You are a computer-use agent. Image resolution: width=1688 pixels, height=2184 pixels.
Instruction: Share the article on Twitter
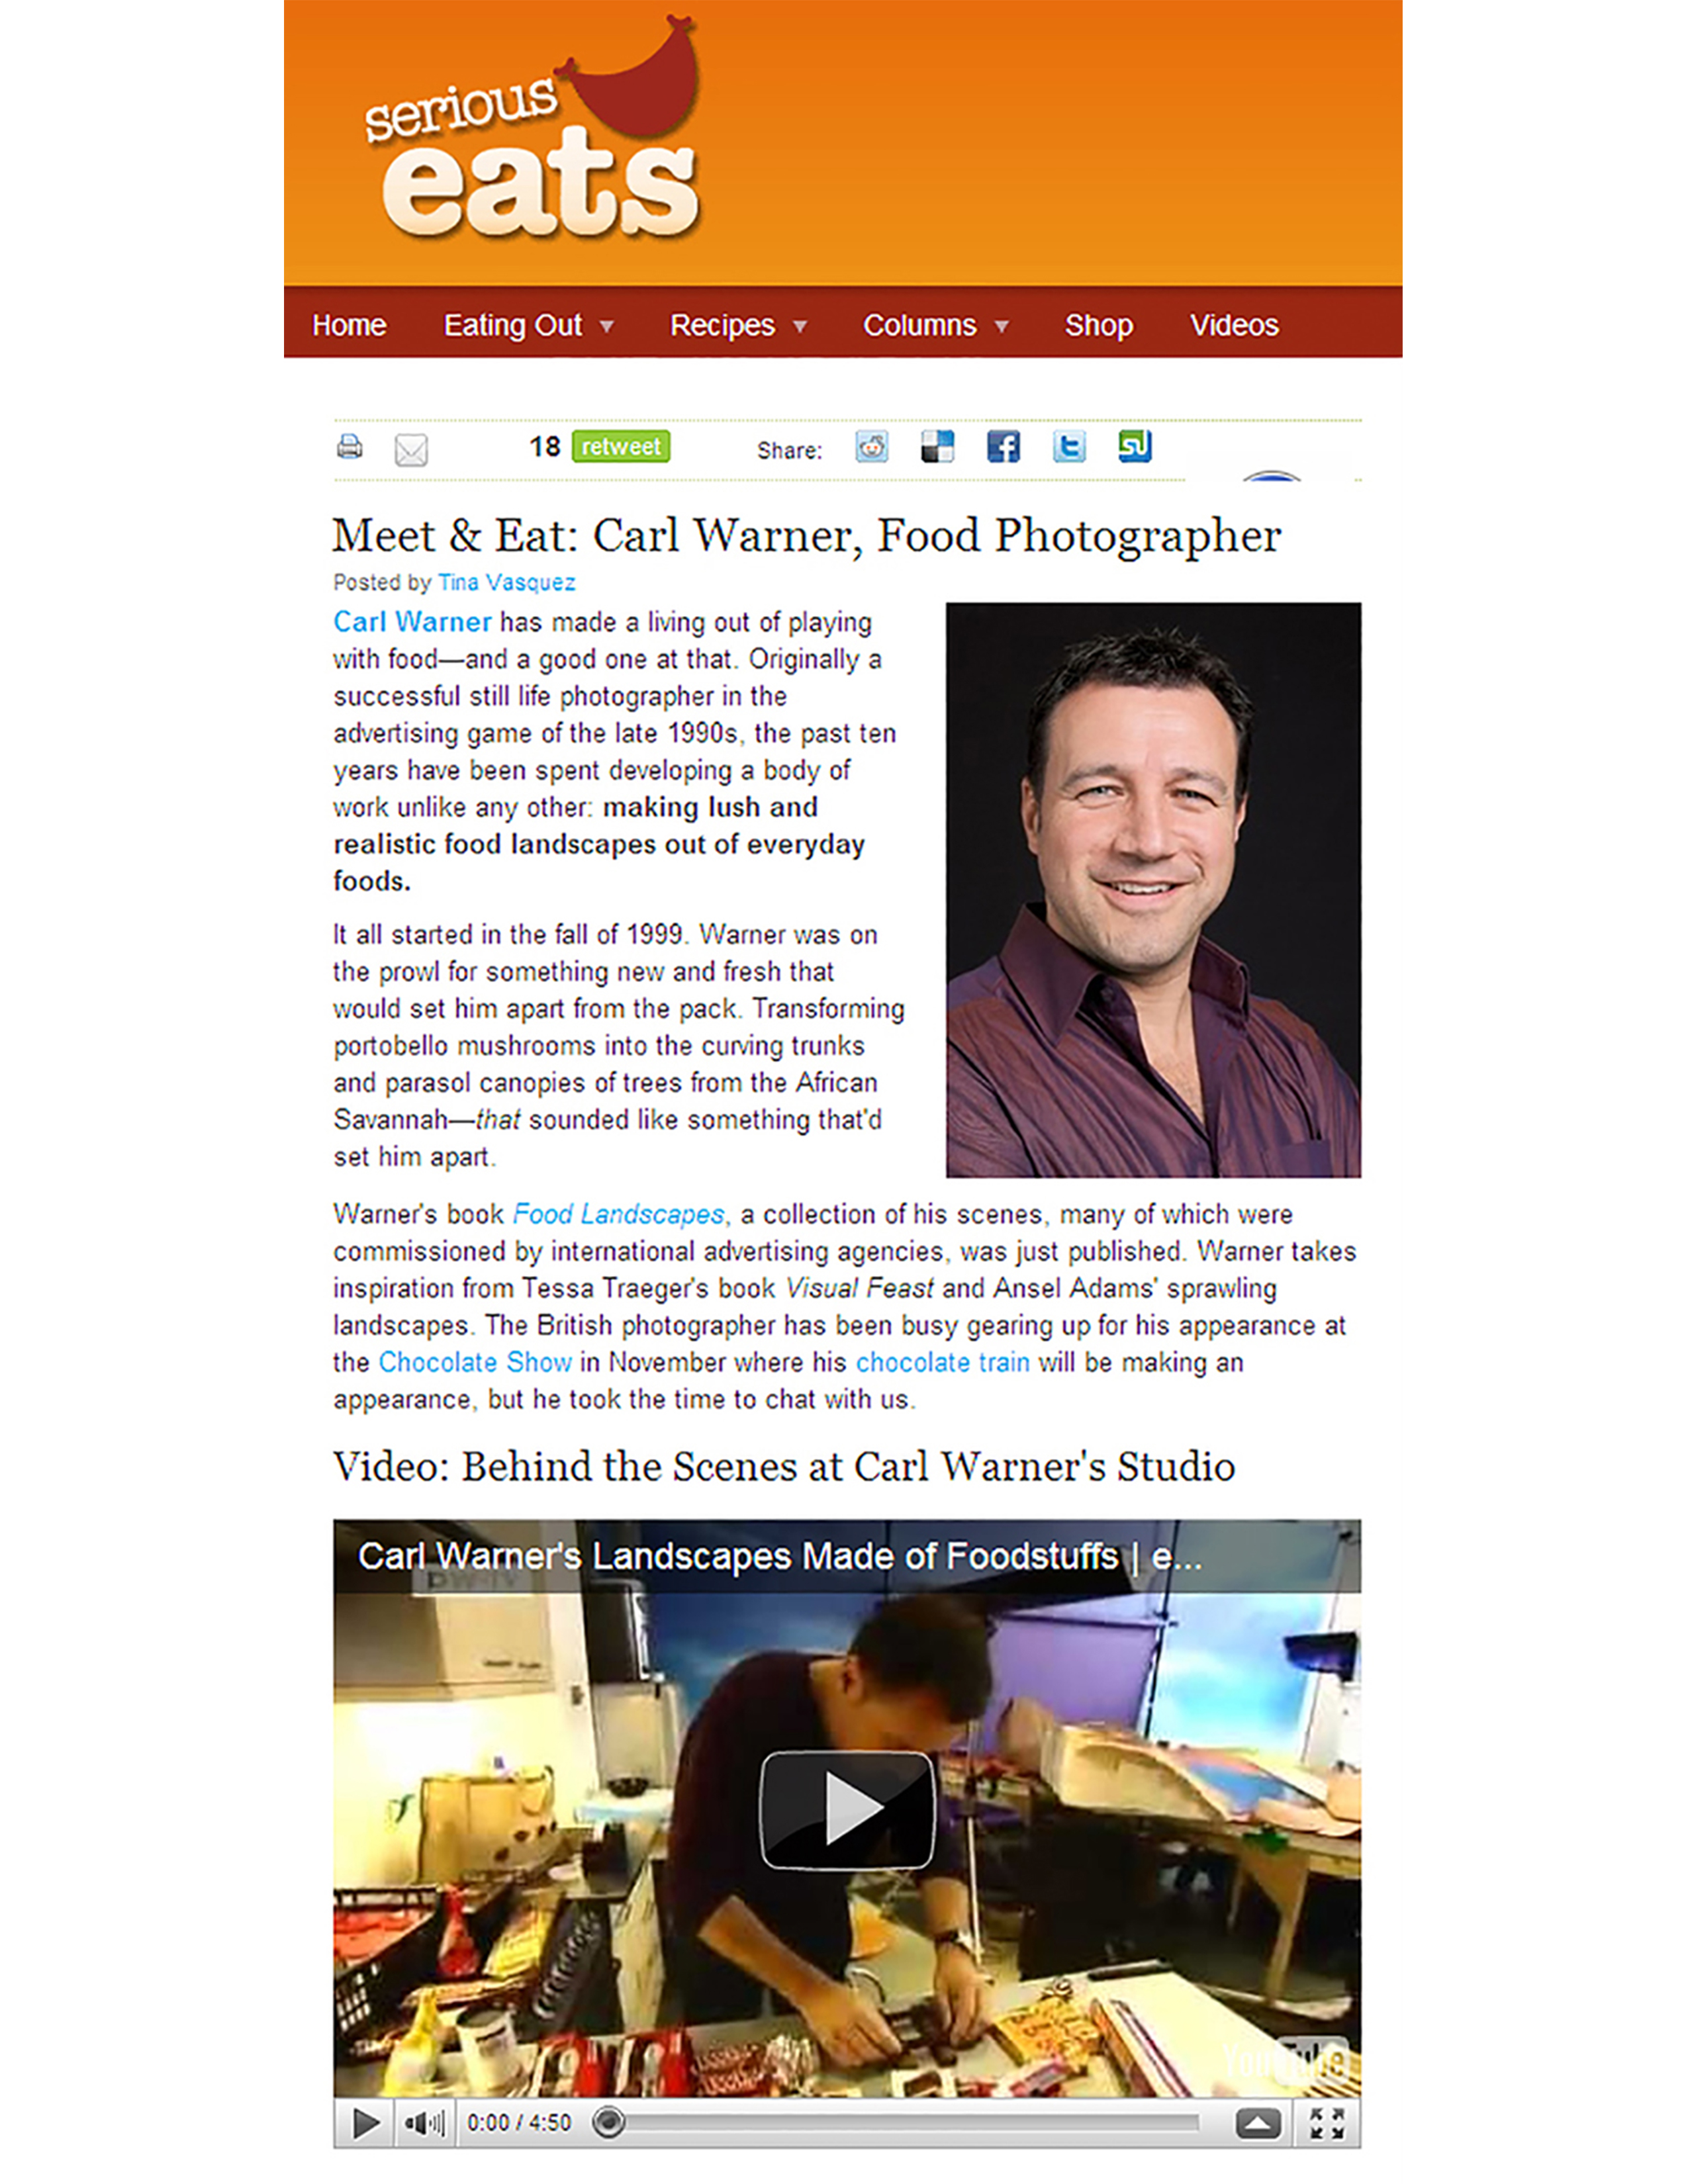point(1069,446)
